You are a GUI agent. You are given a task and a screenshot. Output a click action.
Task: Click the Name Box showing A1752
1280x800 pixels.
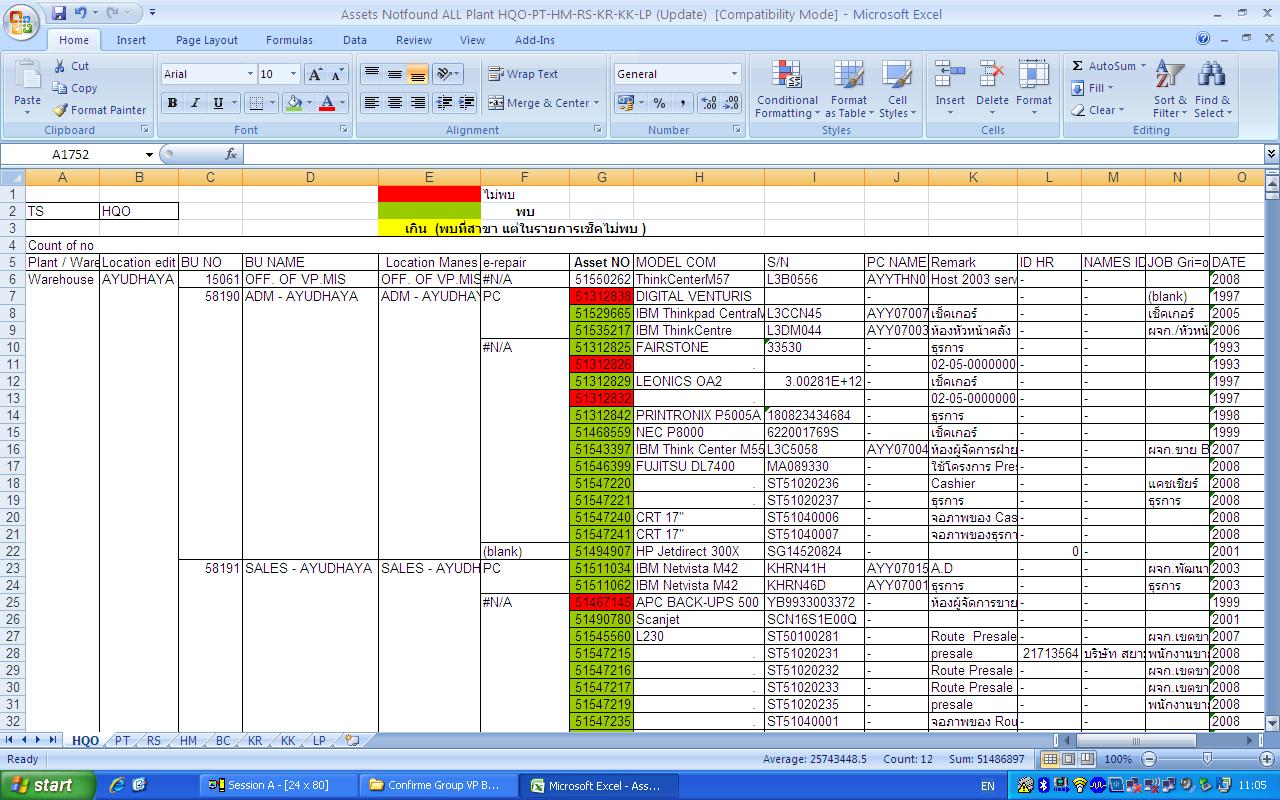71,154
